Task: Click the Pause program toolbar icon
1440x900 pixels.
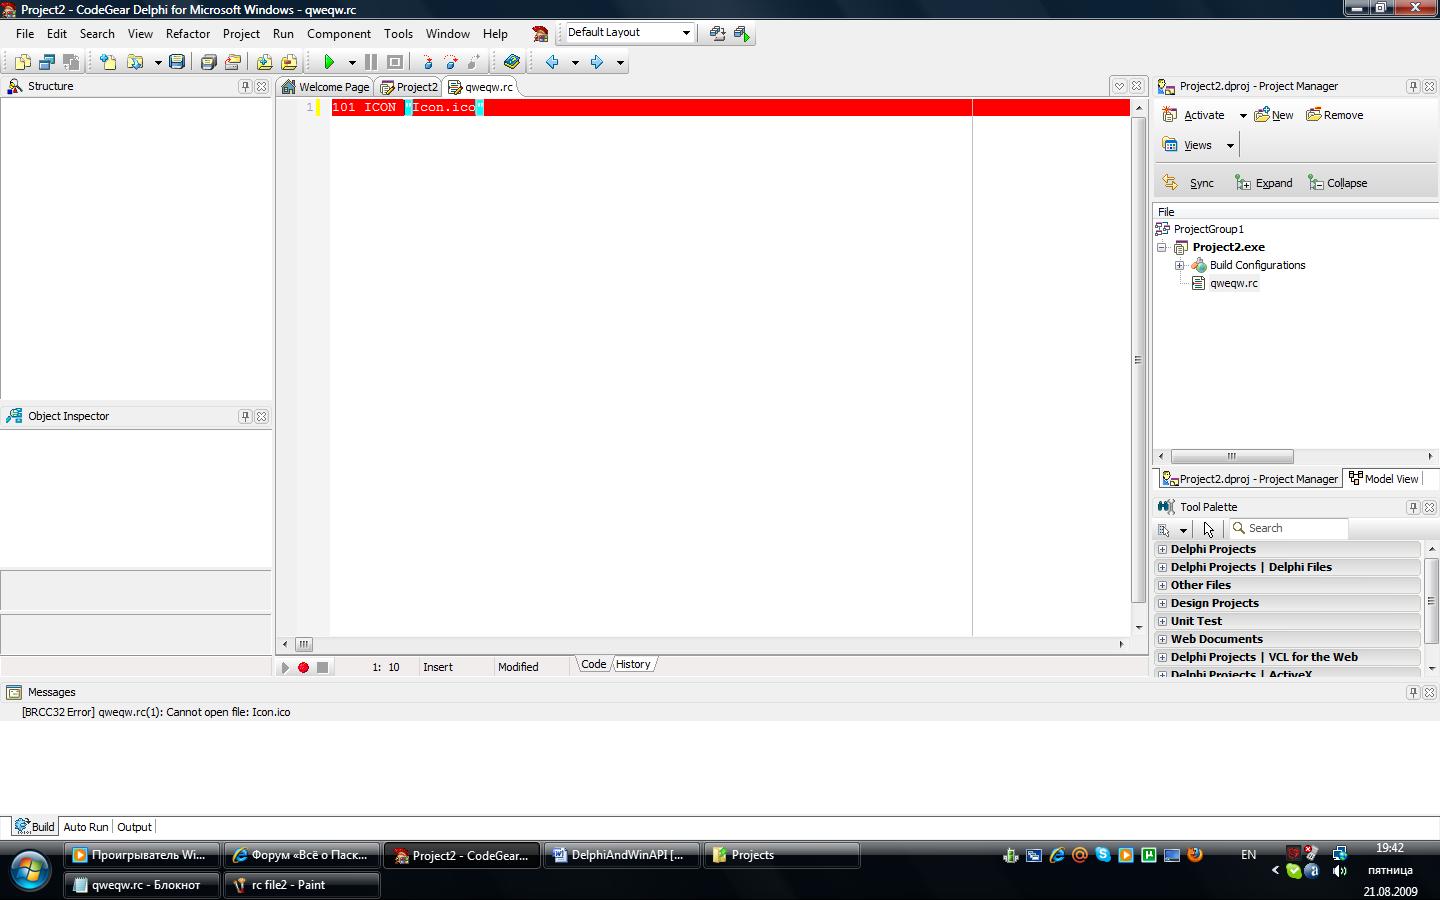Action: pos(371,62)
